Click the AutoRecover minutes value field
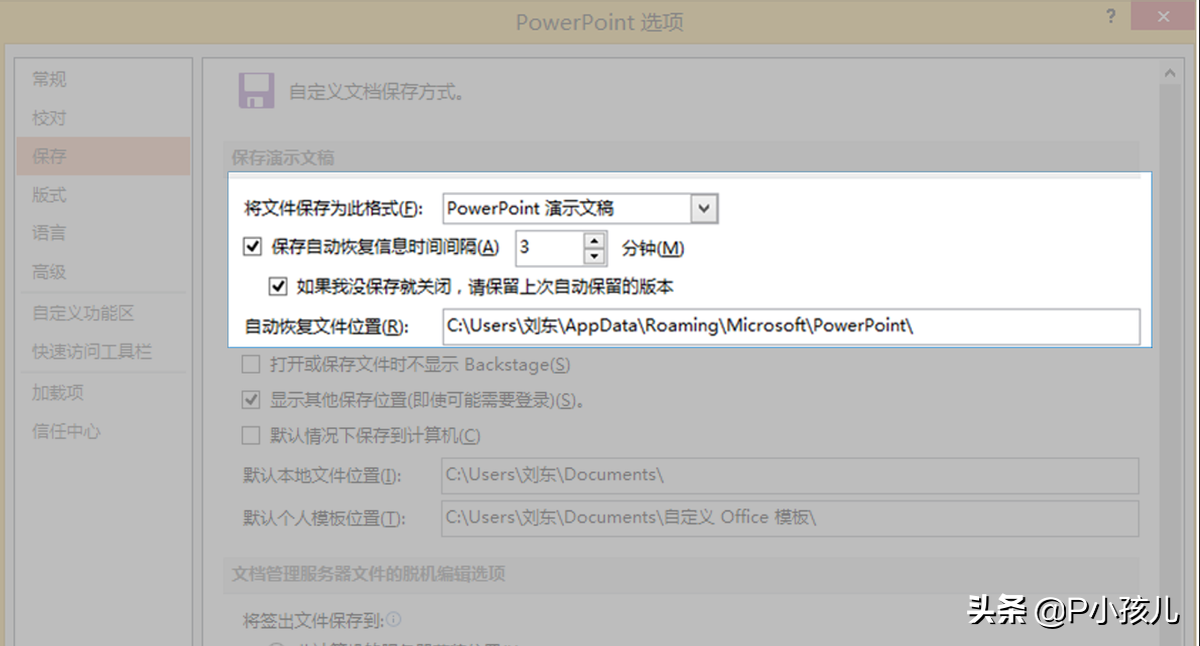 548,246
